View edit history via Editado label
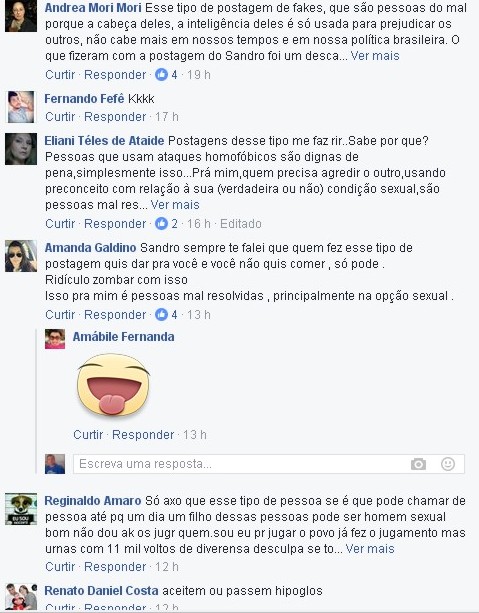 pyautogui.click(x=240, y=224)
